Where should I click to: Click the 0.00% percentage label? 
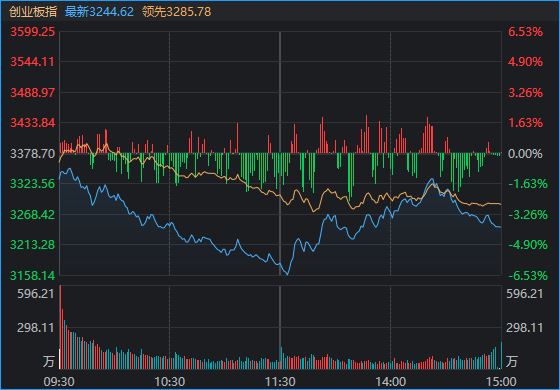[525, 154]
